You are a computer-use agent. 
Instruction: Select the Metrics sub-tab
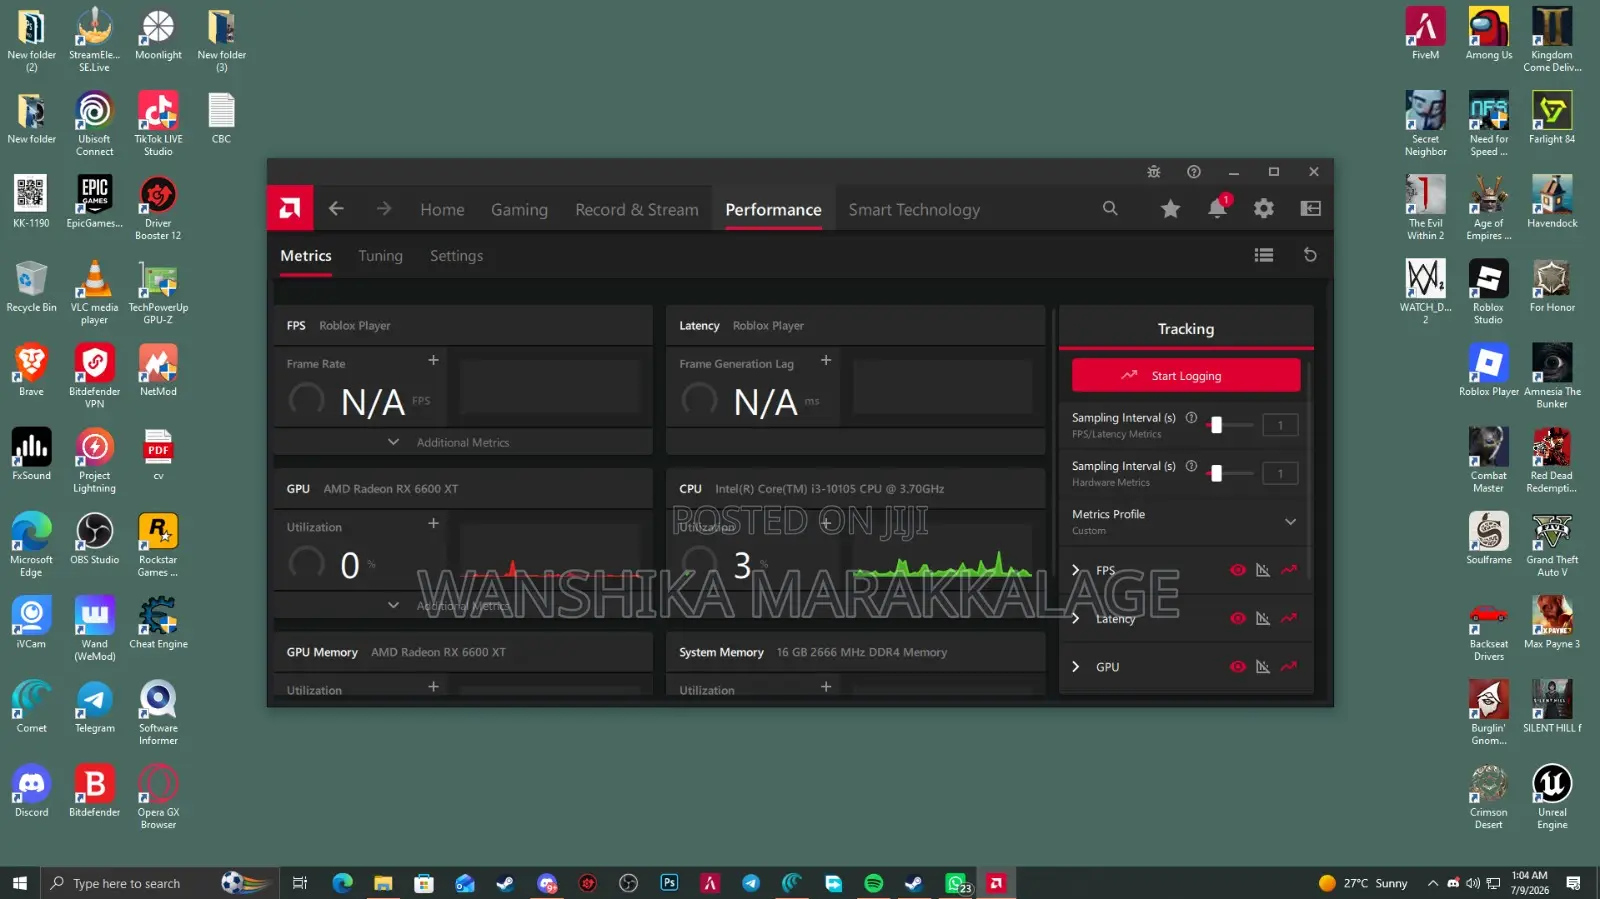pos(305,256)
